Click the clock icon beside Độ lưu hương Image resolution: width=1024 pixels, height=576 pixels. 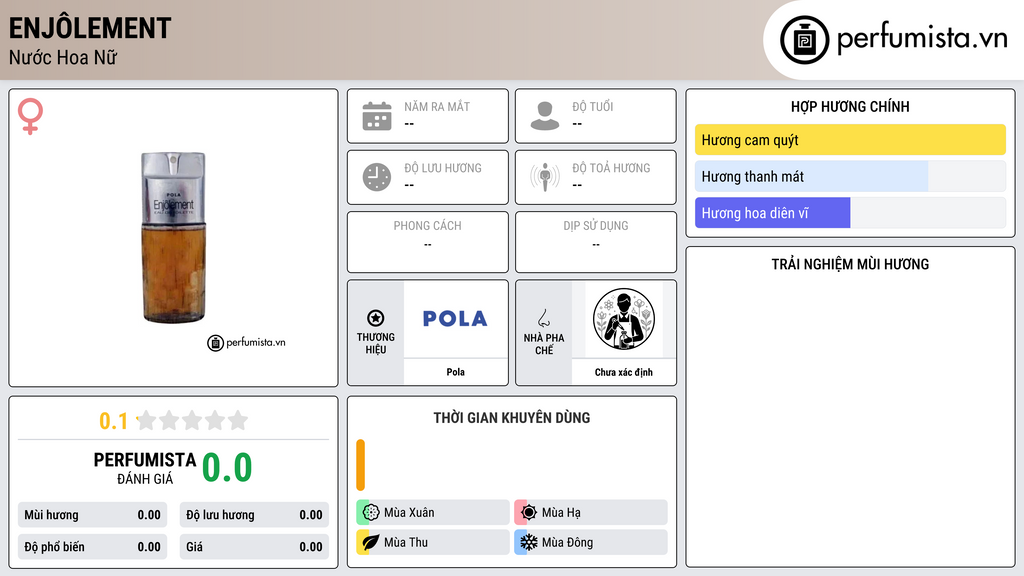[377, 177]
